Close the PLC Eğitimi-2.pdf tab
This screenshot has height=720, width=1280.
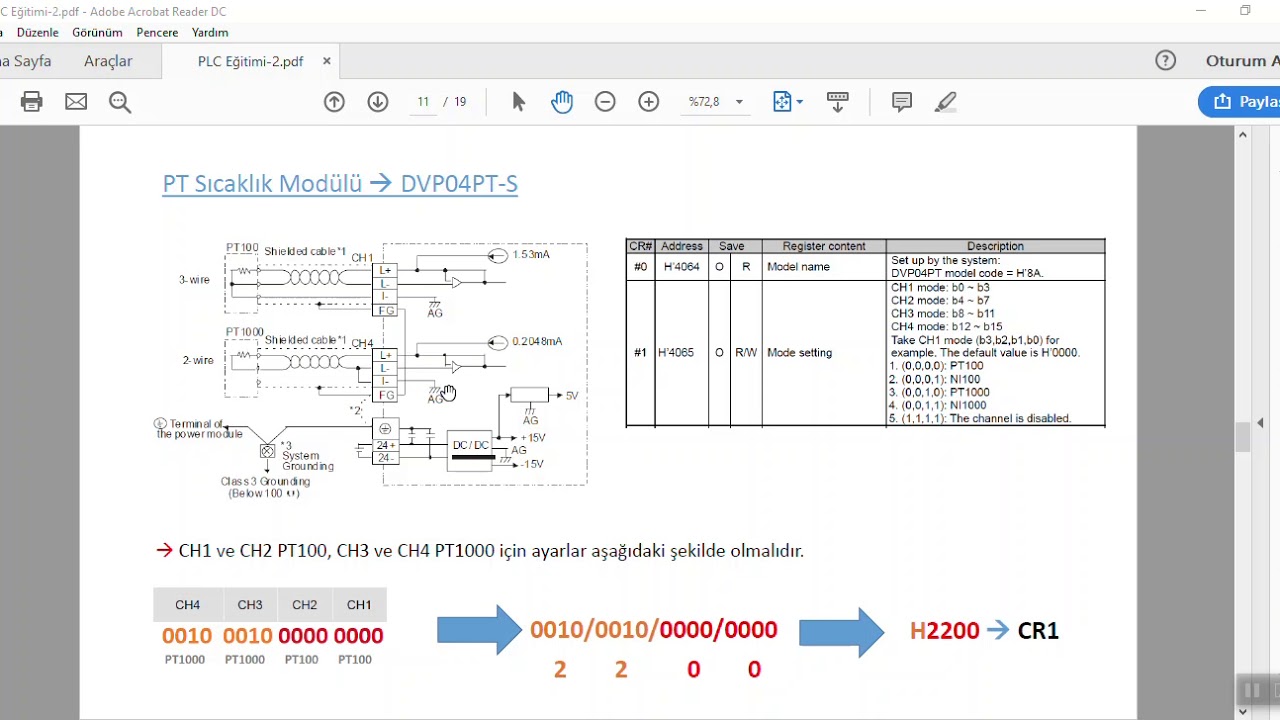click(326, 61)
